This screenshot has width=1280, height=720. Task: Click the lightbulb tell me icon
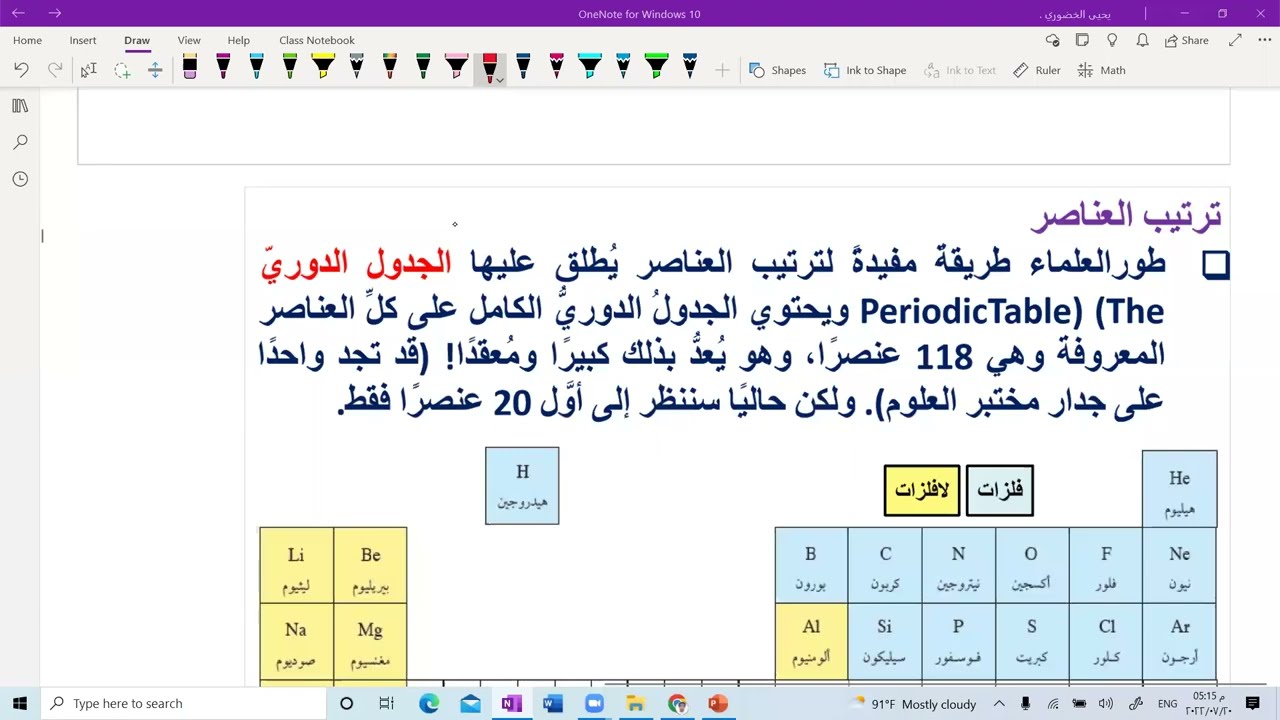[1112, 40]
